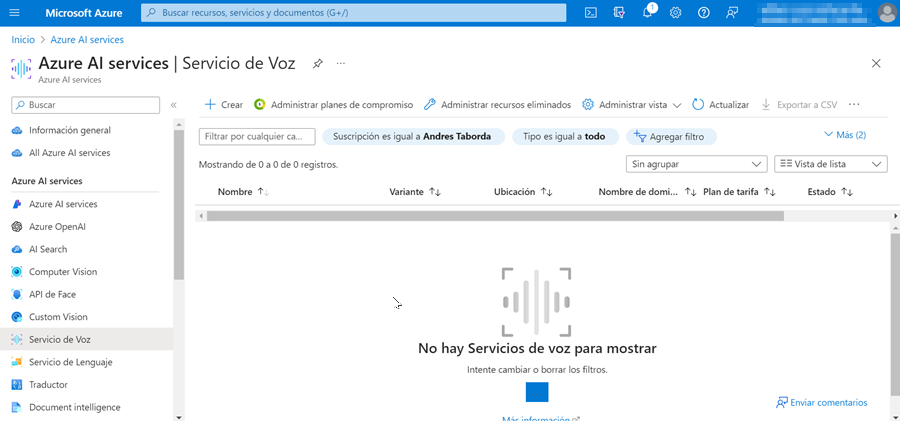The height and width of the screenshot is (421, 900).
Task: Expand the Más (2) filters
Action: tap(845, 135)
